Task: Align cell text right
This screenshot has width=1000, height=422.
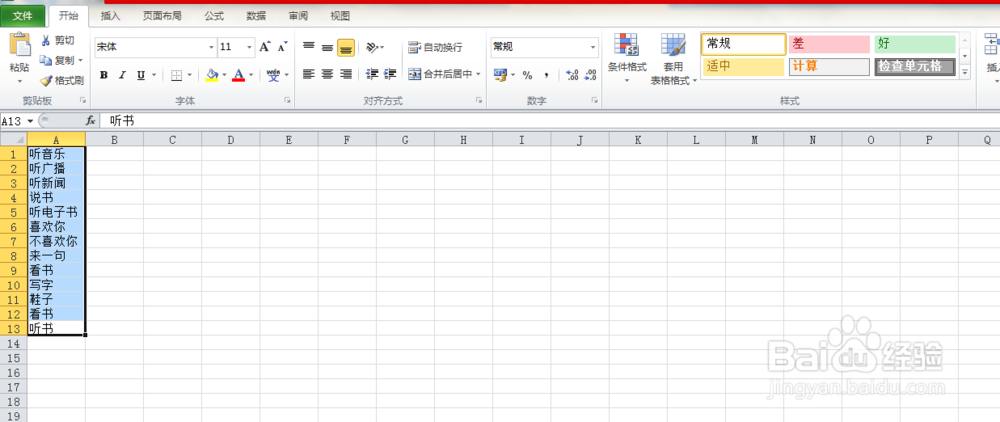Action: click(x=346, y=74)
